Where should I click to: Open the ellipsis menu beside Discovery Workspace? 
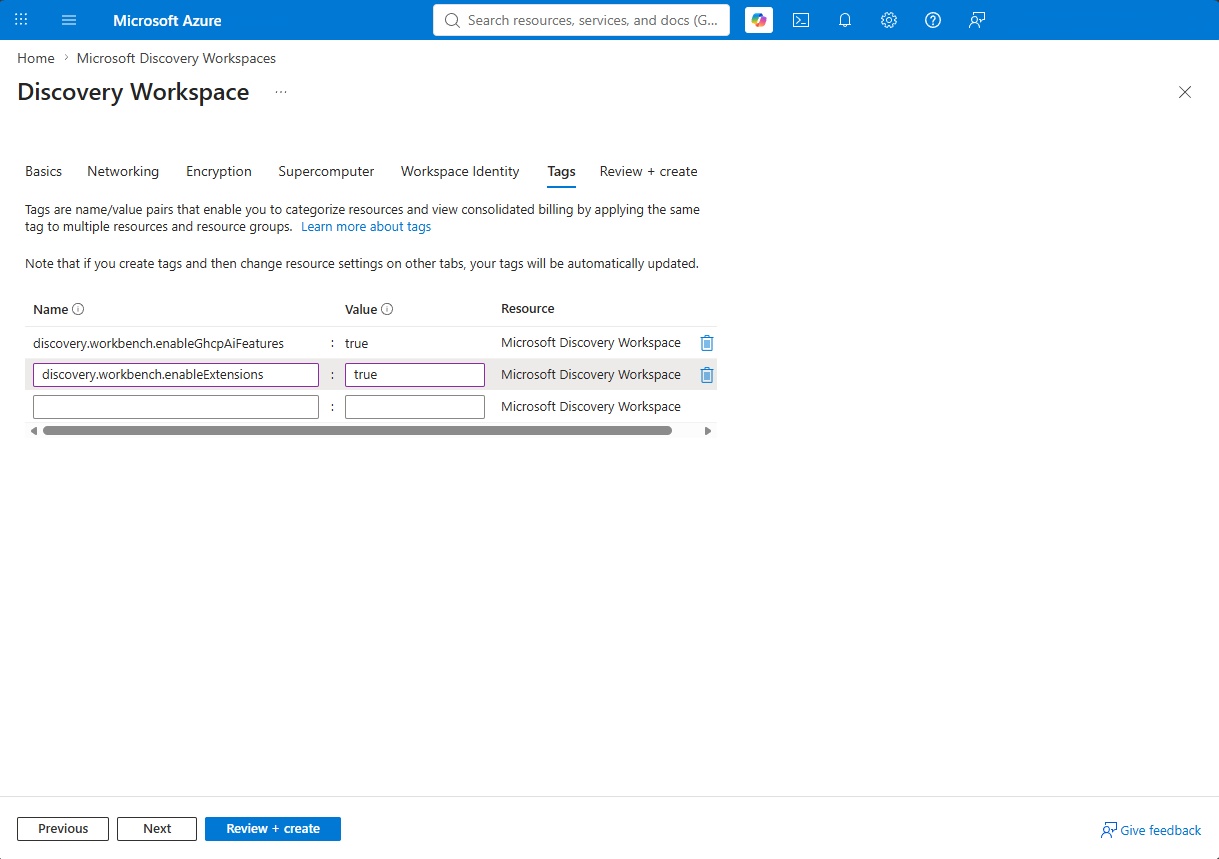[x=281, y=92]
